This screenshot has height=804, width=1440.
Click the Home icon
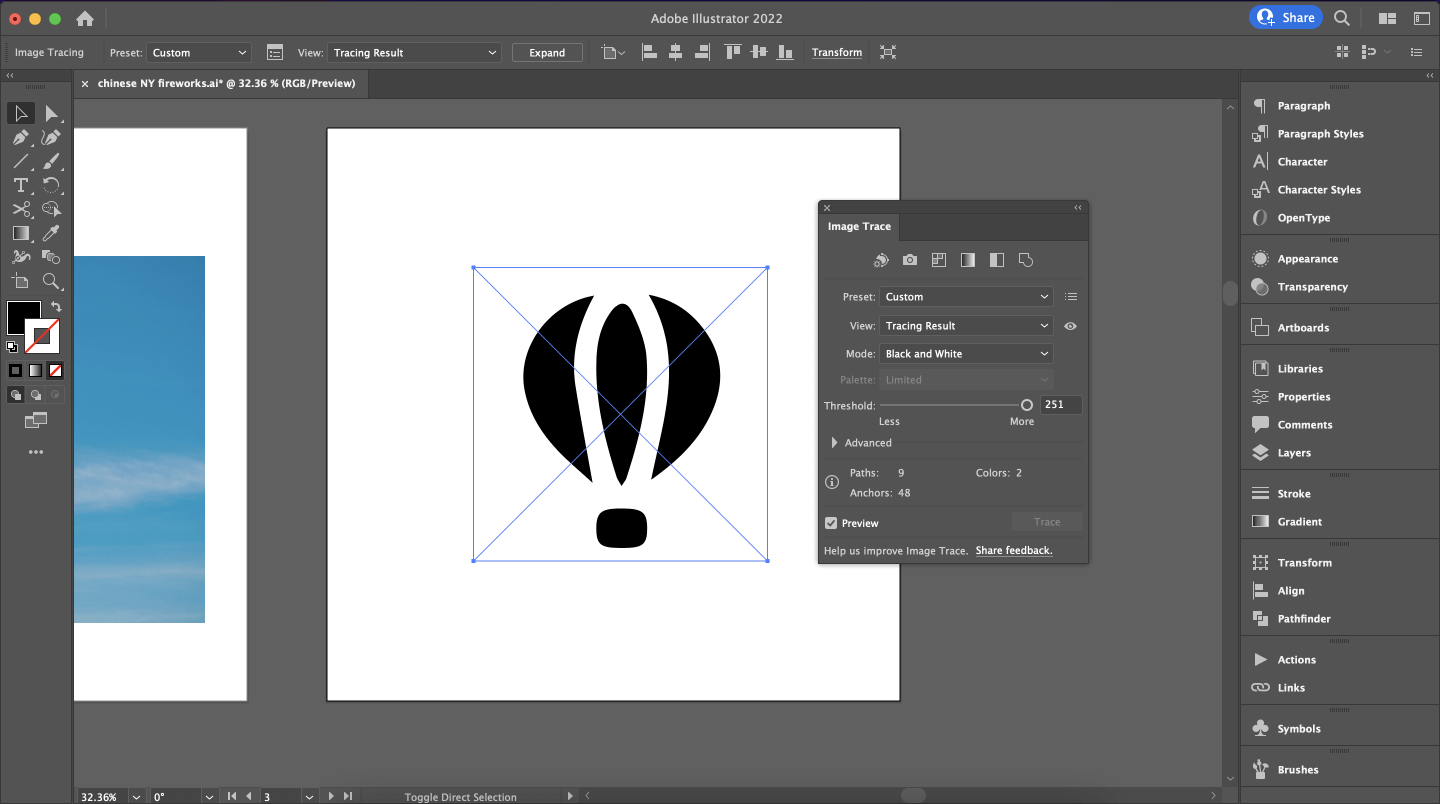pos(85,19)
